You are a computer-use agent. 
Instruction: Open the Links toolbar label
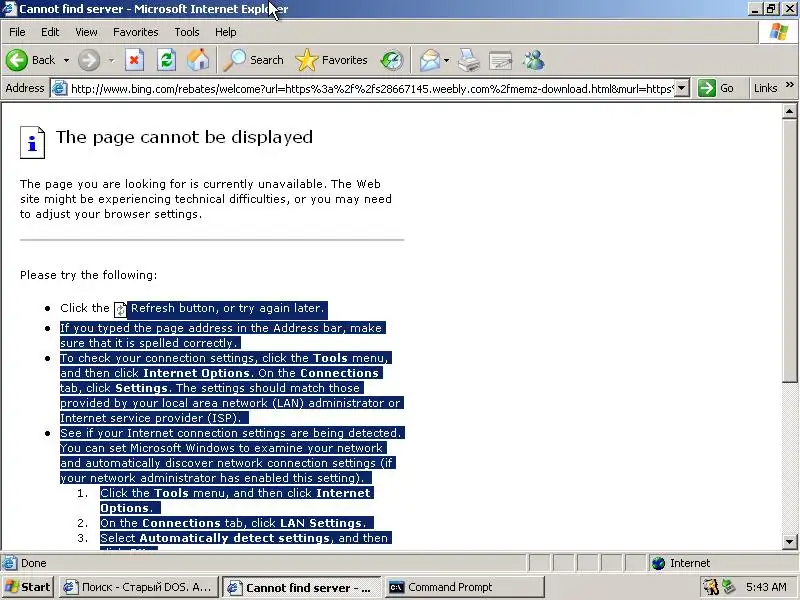pos(765,88)
